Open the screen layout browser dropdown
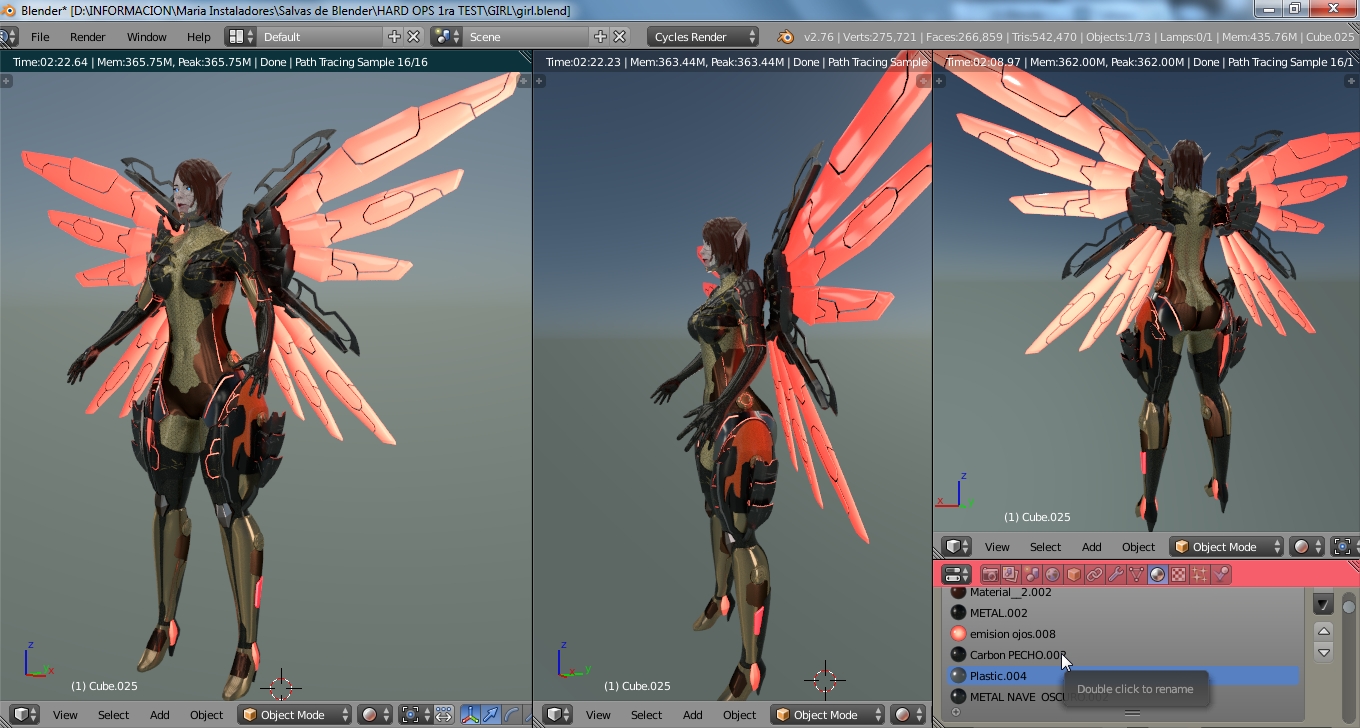The height and width of the screenshot is (728, 1360). [240, 36]
